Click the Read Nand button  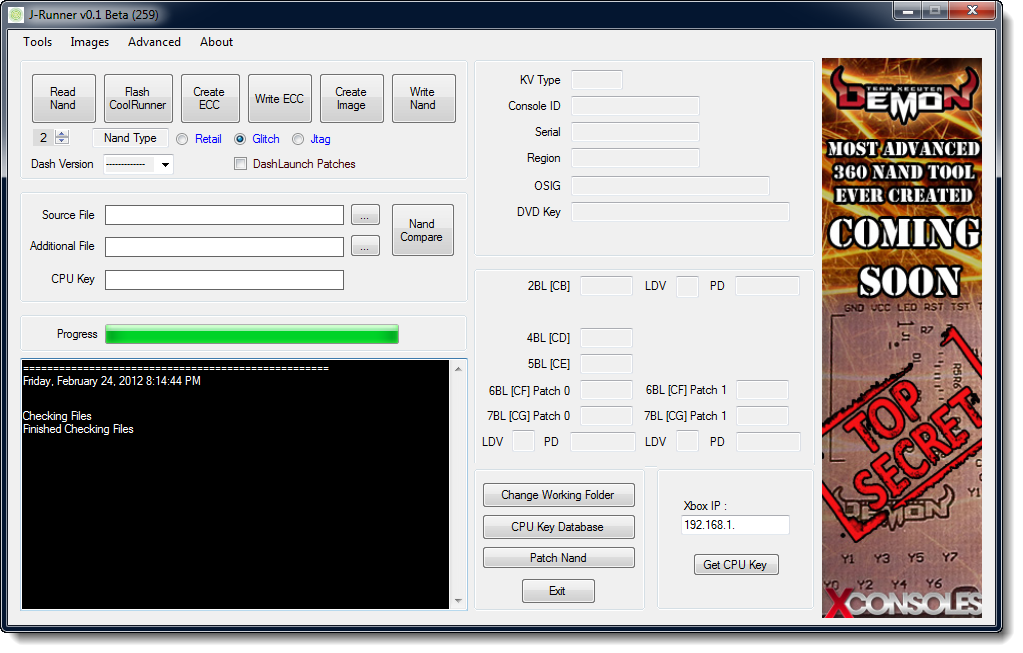63,99
